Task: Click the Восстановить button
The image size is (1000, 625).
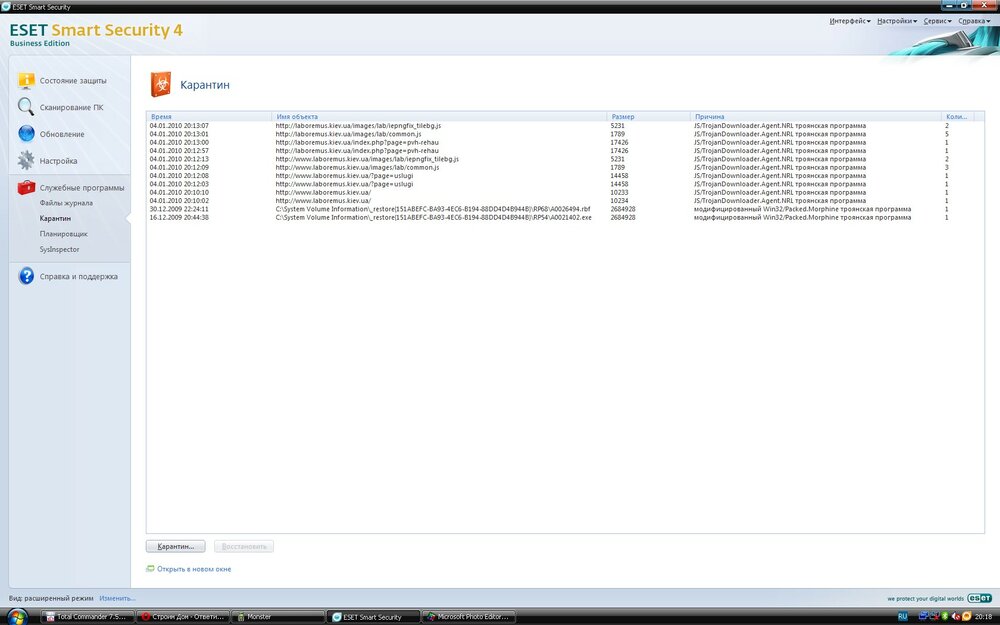Action: click(x=244, y=547)
